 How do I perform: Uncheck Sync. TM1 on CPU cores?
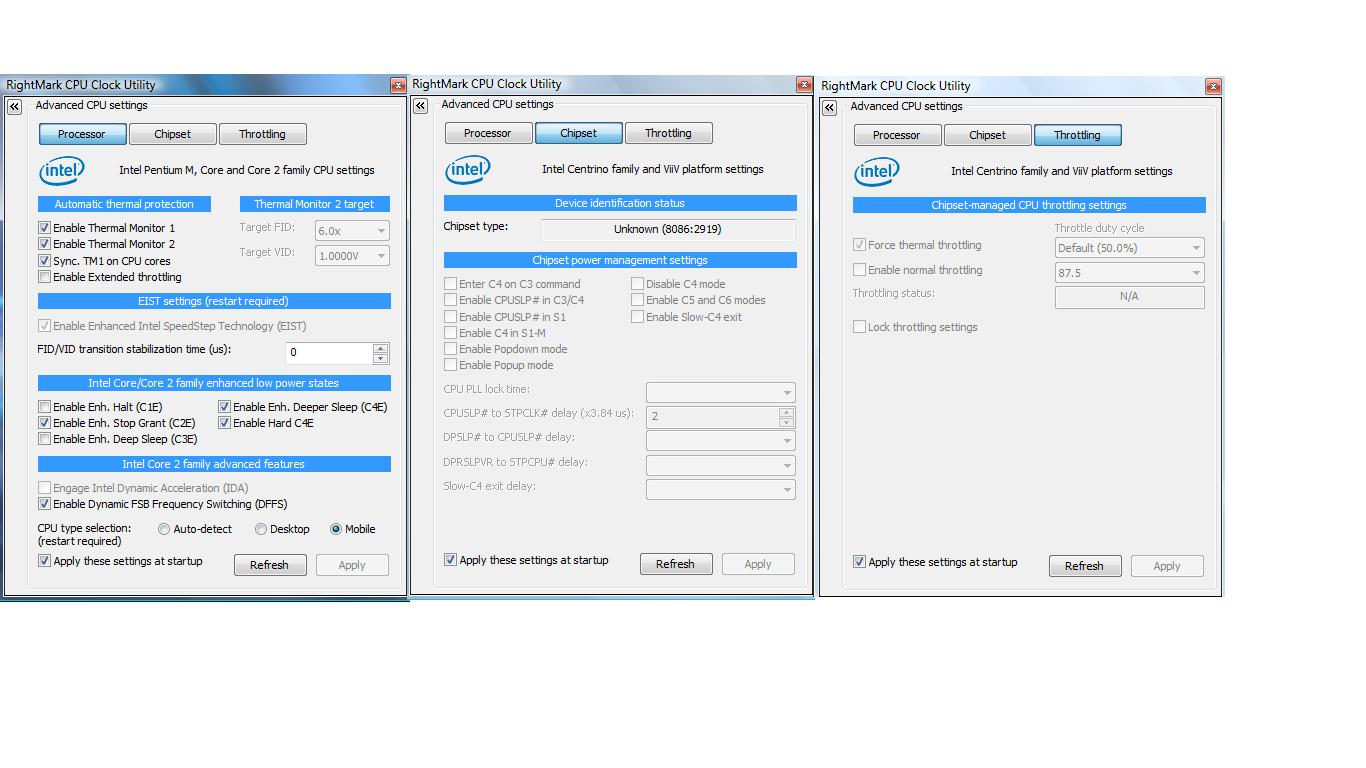[44, 261]
